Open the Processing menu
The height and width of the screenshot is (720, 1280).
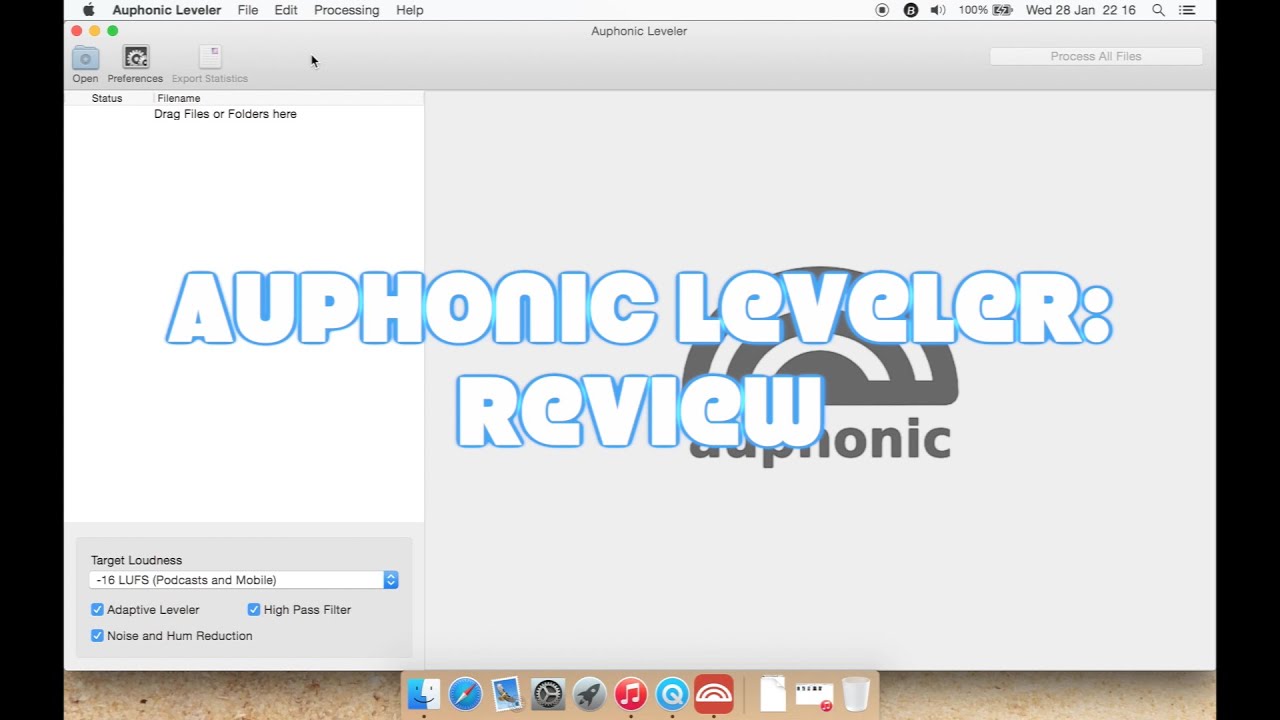click(x=346, y=10)
